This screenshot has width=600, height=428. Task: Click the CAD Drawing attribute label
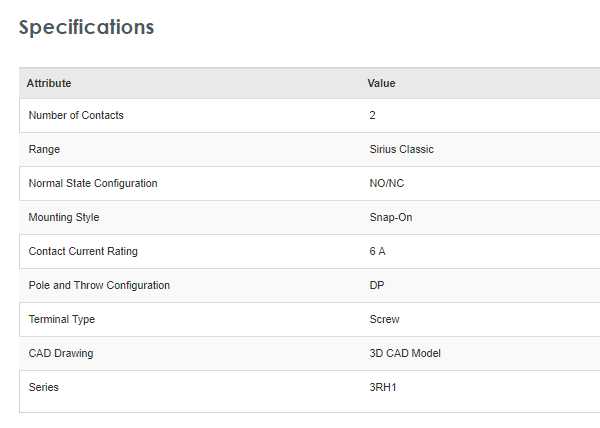point(61,353)
